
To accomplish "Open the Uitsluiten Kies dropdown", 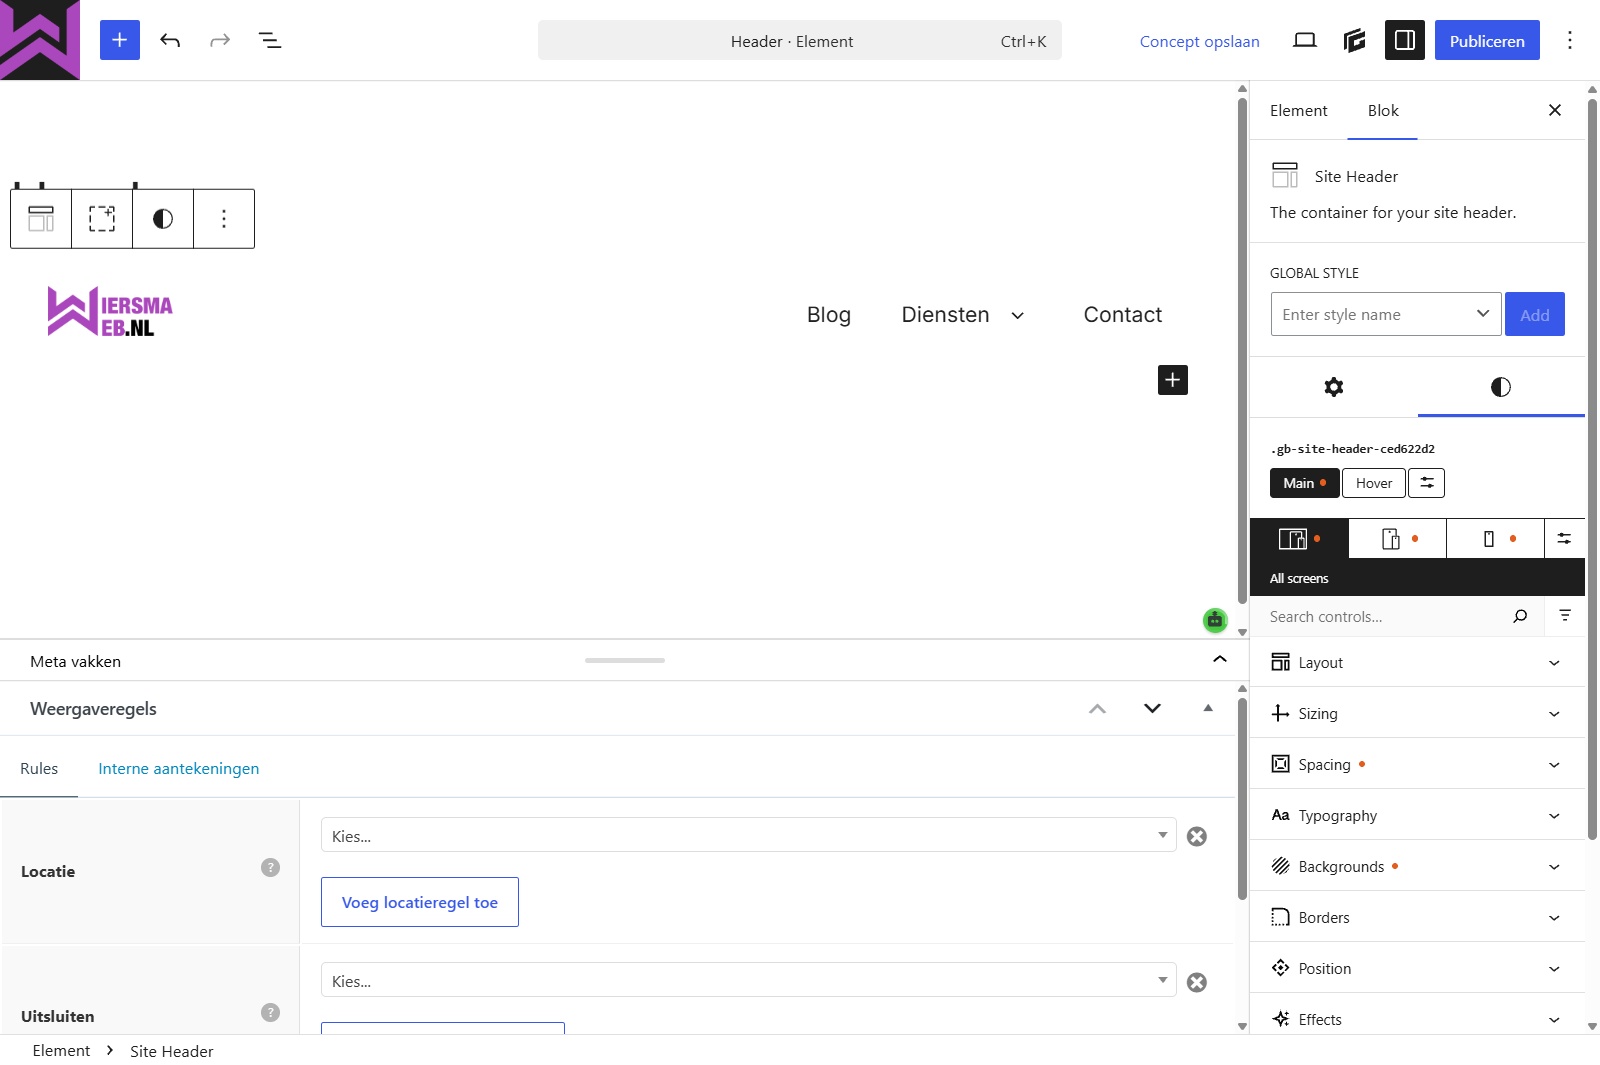I will [749, 980].
